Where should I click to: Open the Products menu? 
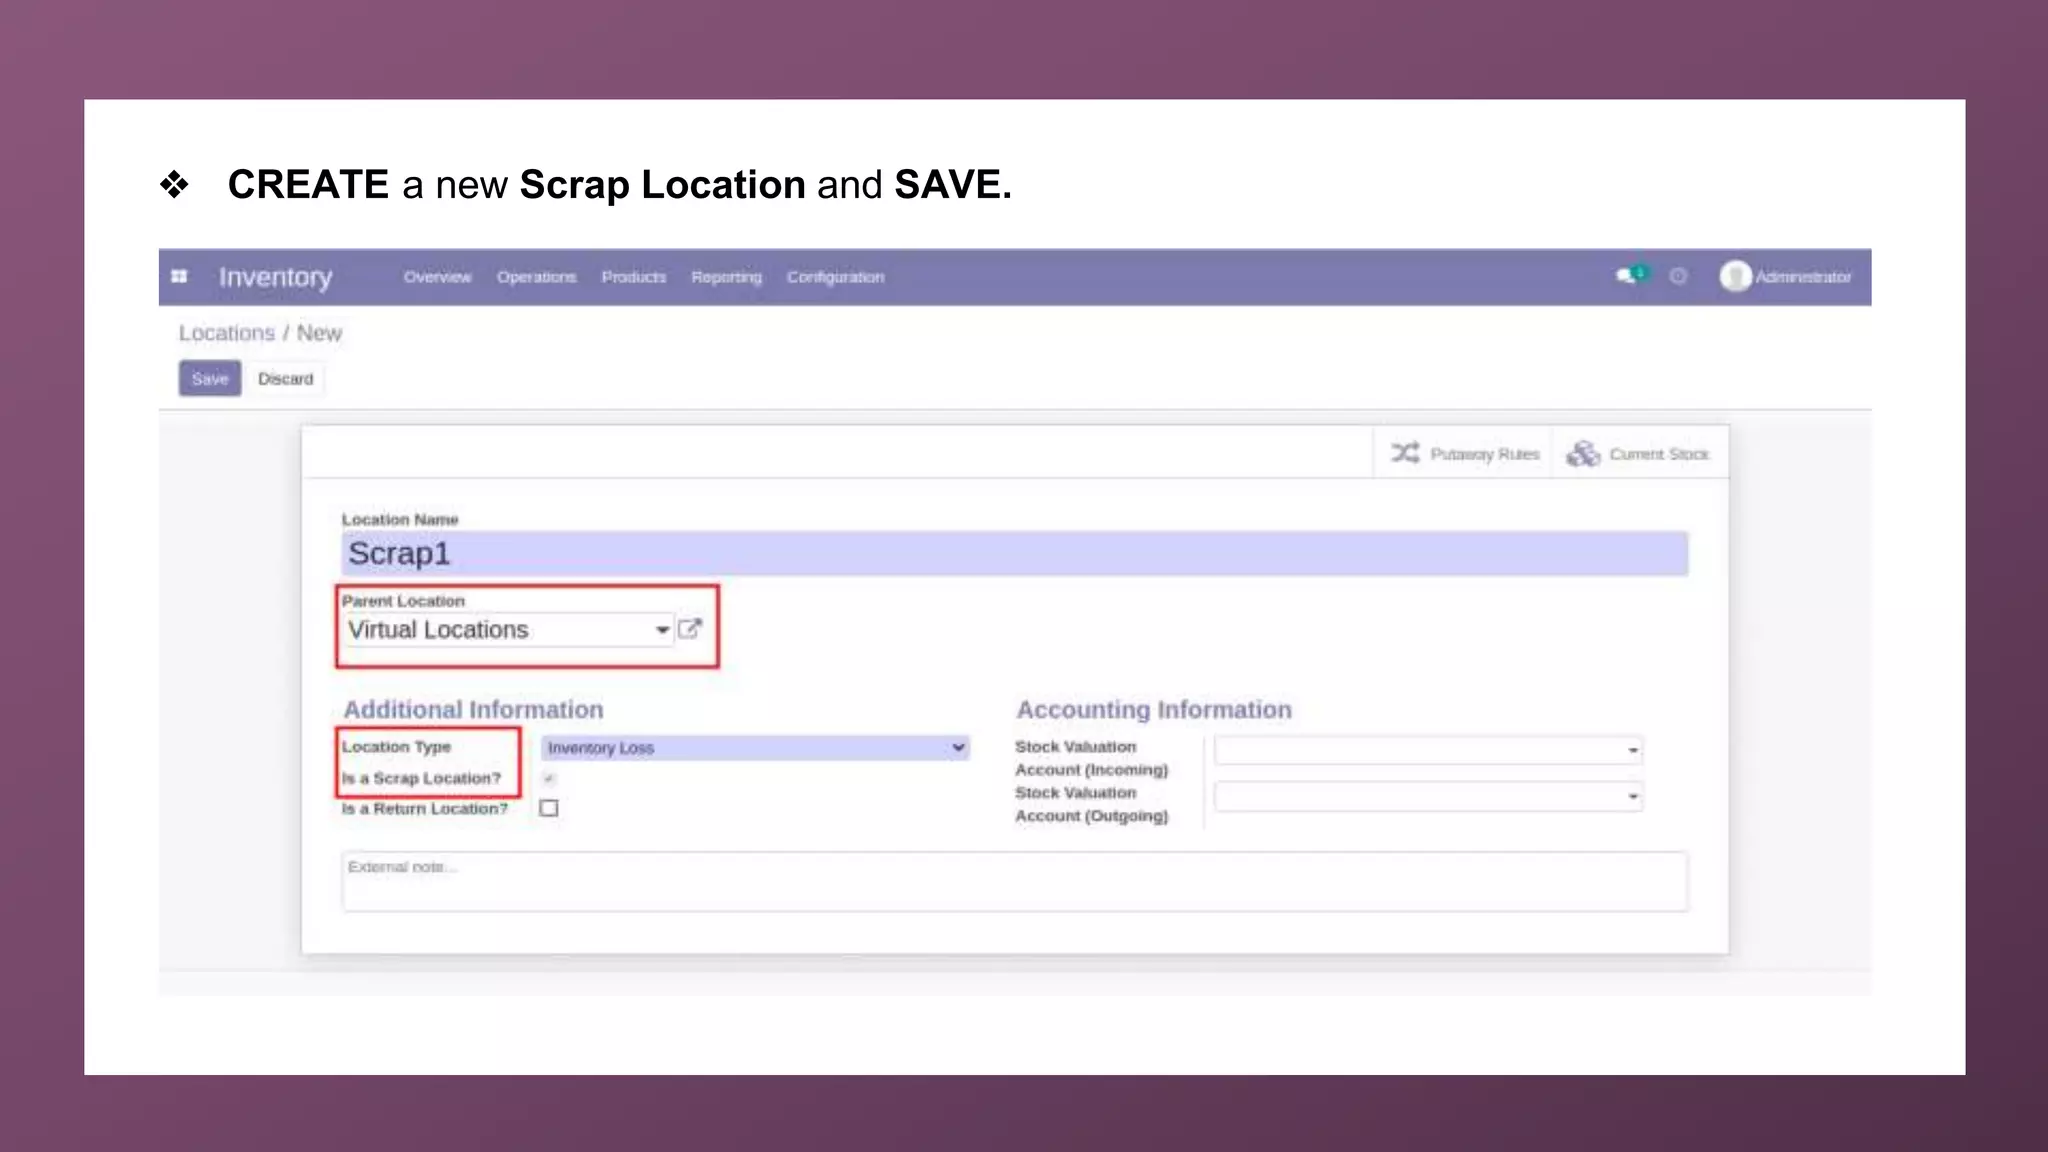pyautogui.click(x=633, y=277)
